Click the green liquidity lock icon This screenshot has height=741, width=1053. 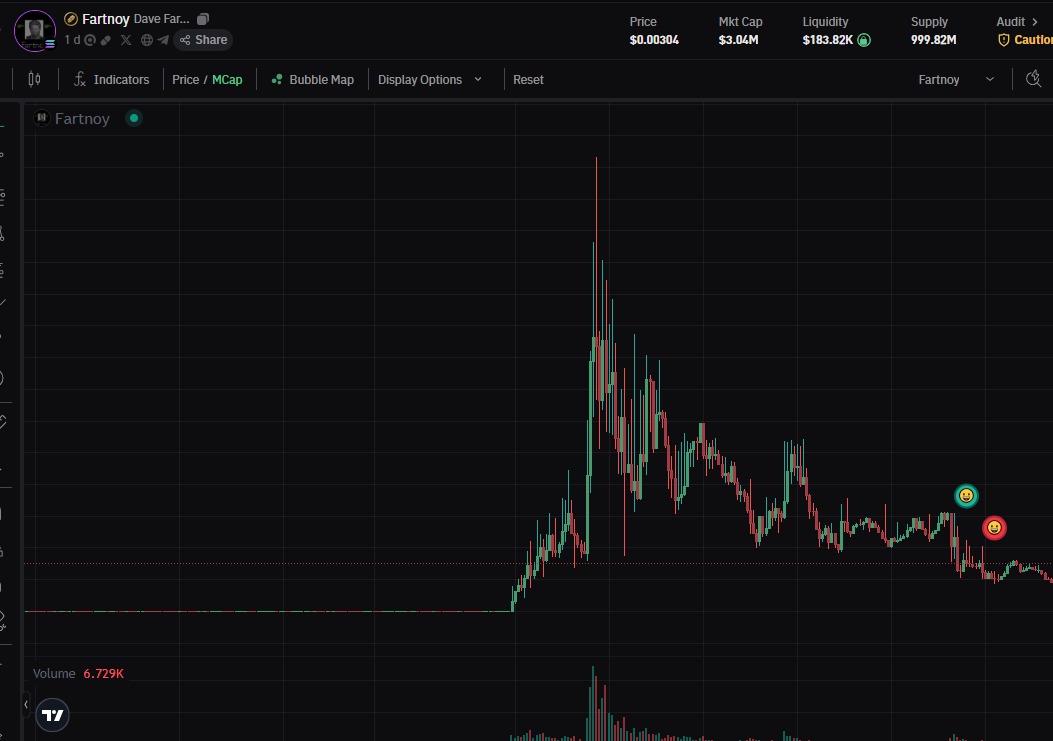(x=864, y=40)
